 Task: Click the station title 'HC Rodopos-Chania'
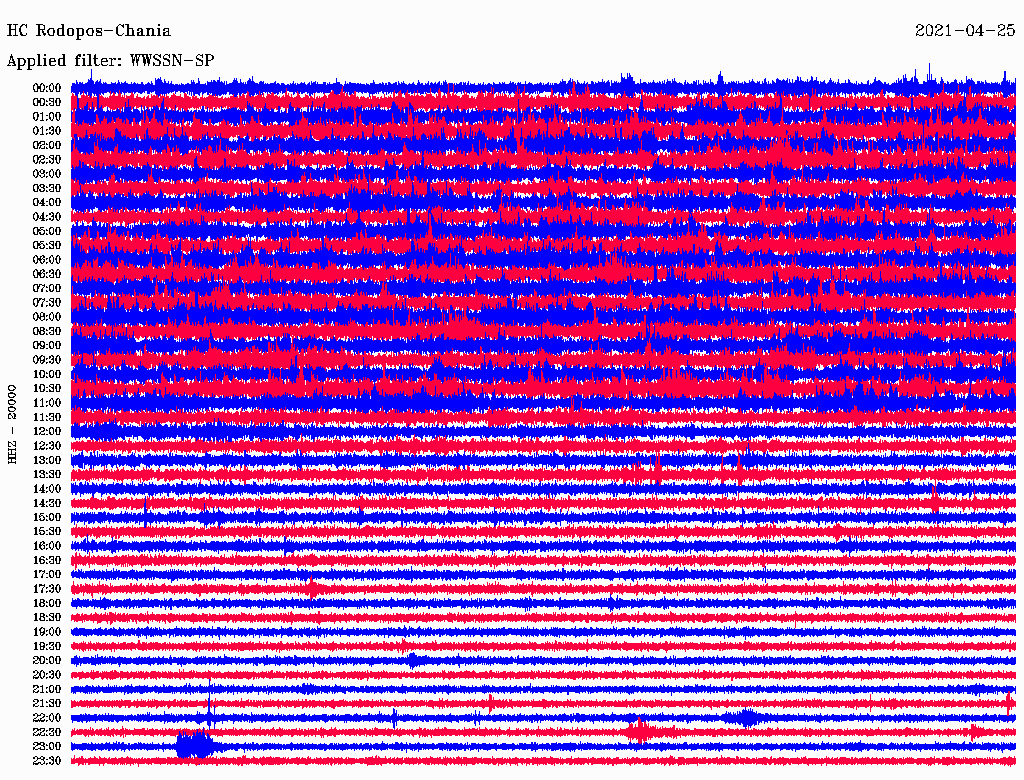click(x=89, y=31)
